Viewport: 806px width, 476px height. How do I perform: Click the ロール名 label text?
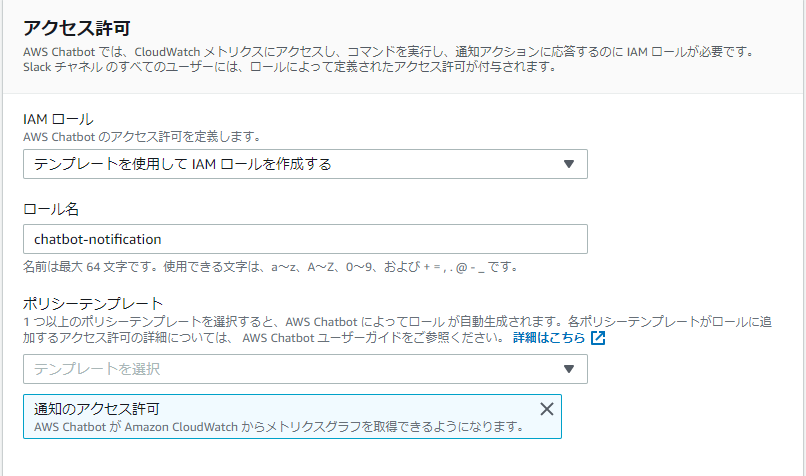tap(51, 209)
